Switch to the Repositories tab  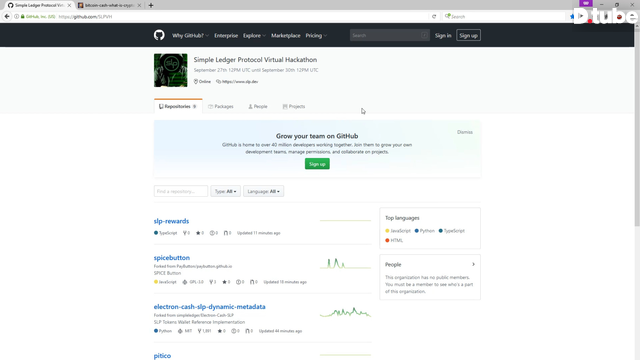(178, 106)
